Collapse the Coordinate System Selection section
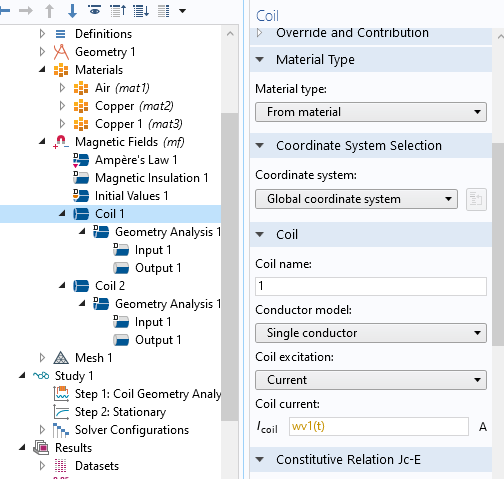This screenshot has height=479, width=504. (x=260, y=146)
